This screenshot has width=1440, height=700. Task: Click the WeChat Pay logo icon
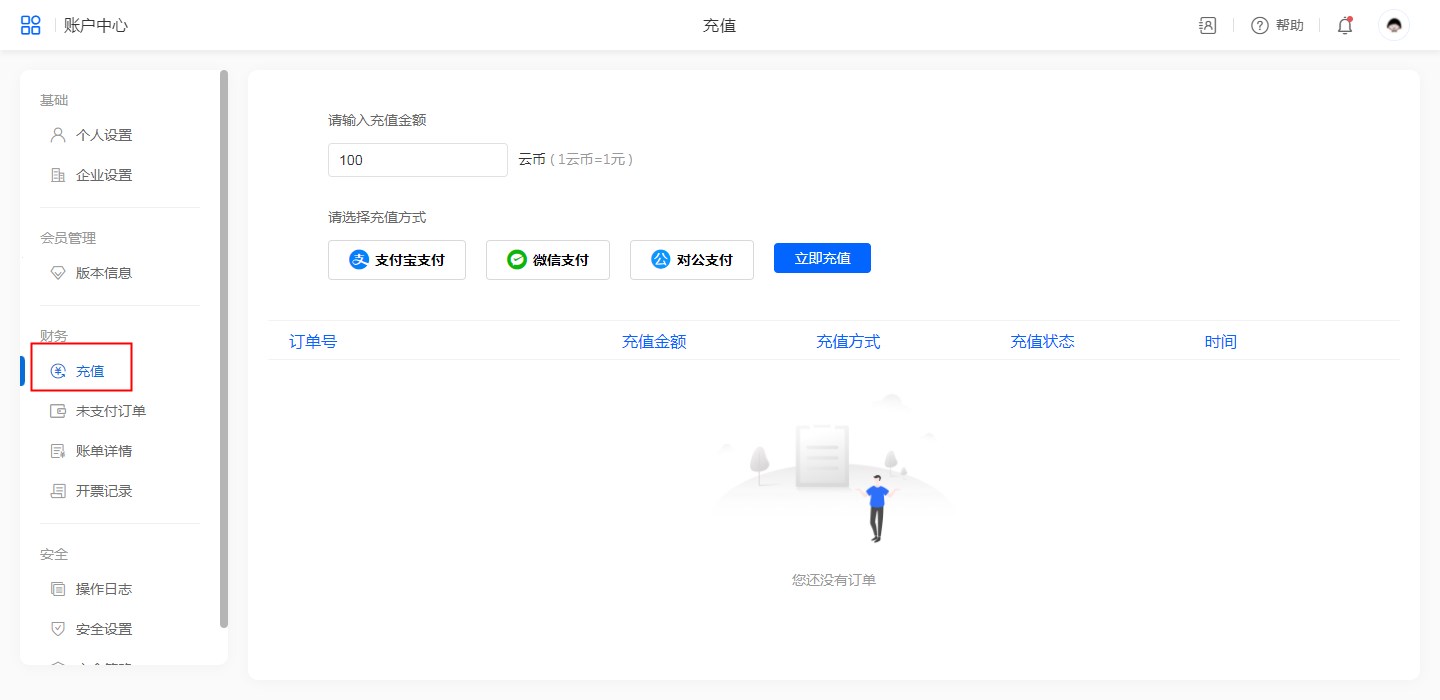pyautogui.click(x=517, y=260)
